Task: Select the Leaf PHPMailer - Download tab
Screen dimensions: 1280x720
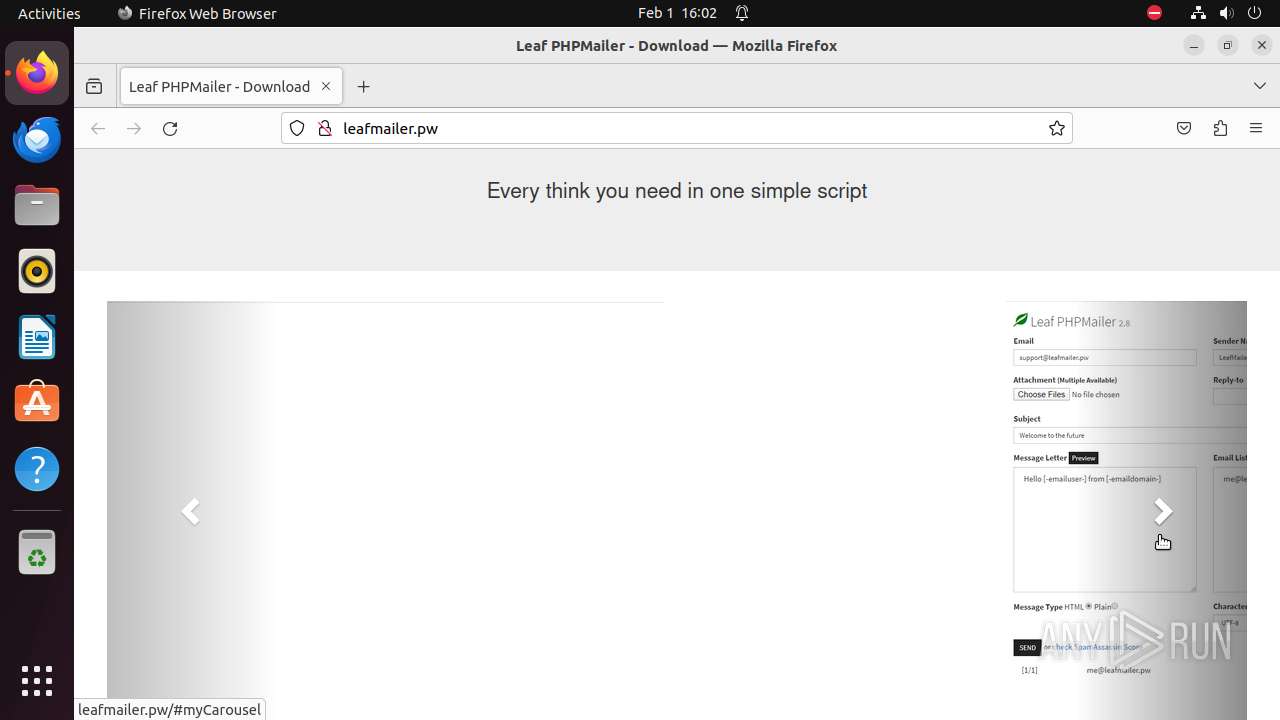Action: [231, 87]
